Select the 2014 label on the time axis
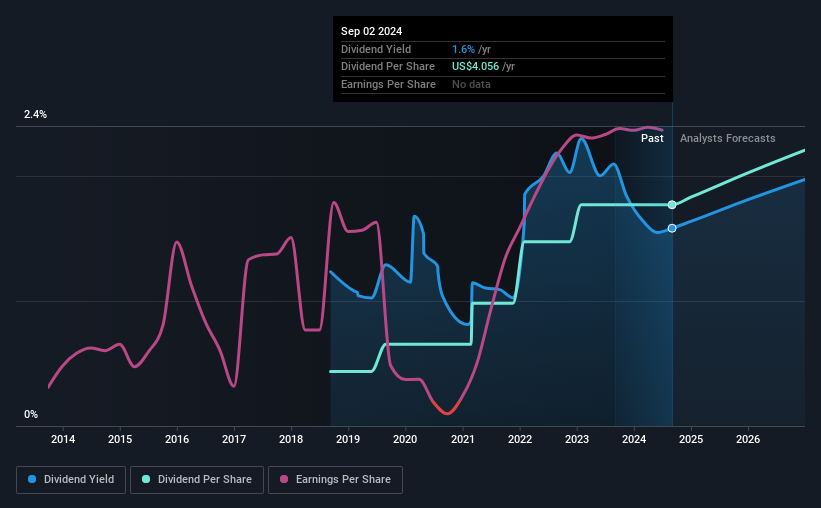 point(63,439)
